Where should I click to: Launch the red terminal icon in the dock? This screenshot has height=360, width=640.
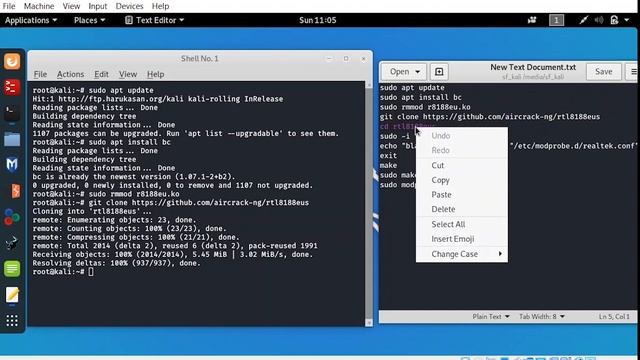point(12,87)
